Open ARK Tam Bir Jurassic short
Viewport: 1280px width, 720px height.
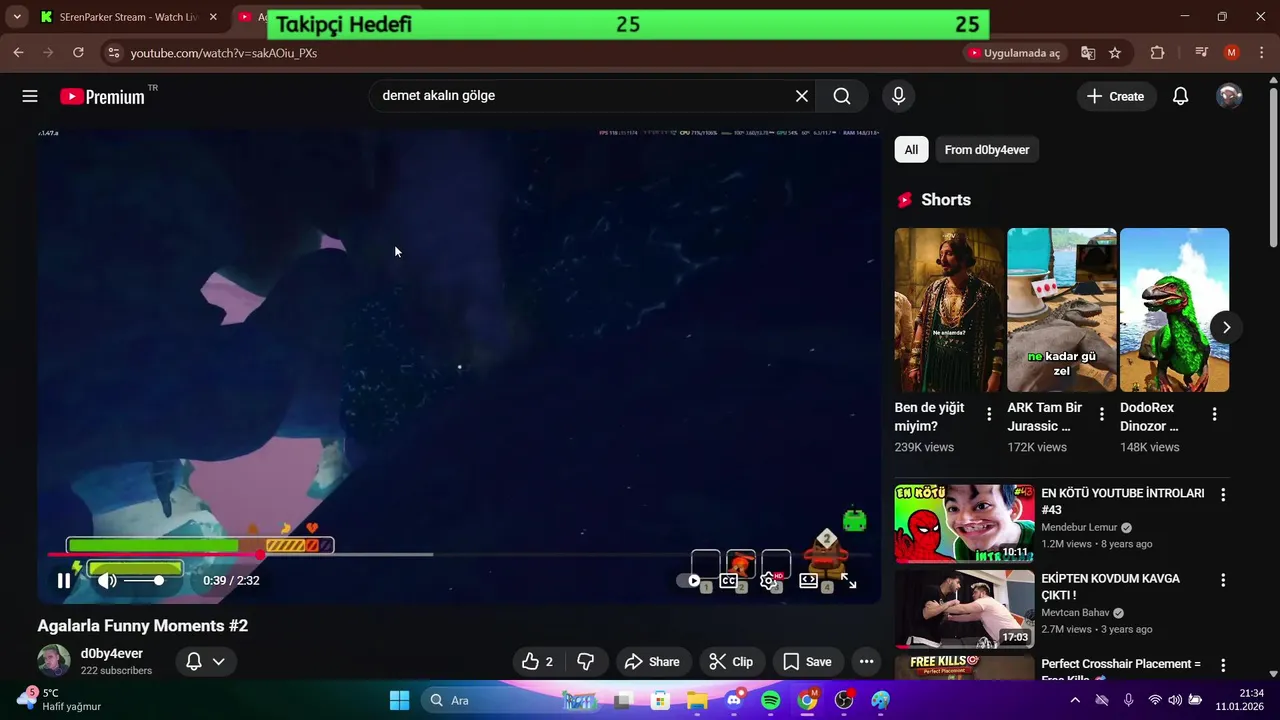coord(1062,310)
